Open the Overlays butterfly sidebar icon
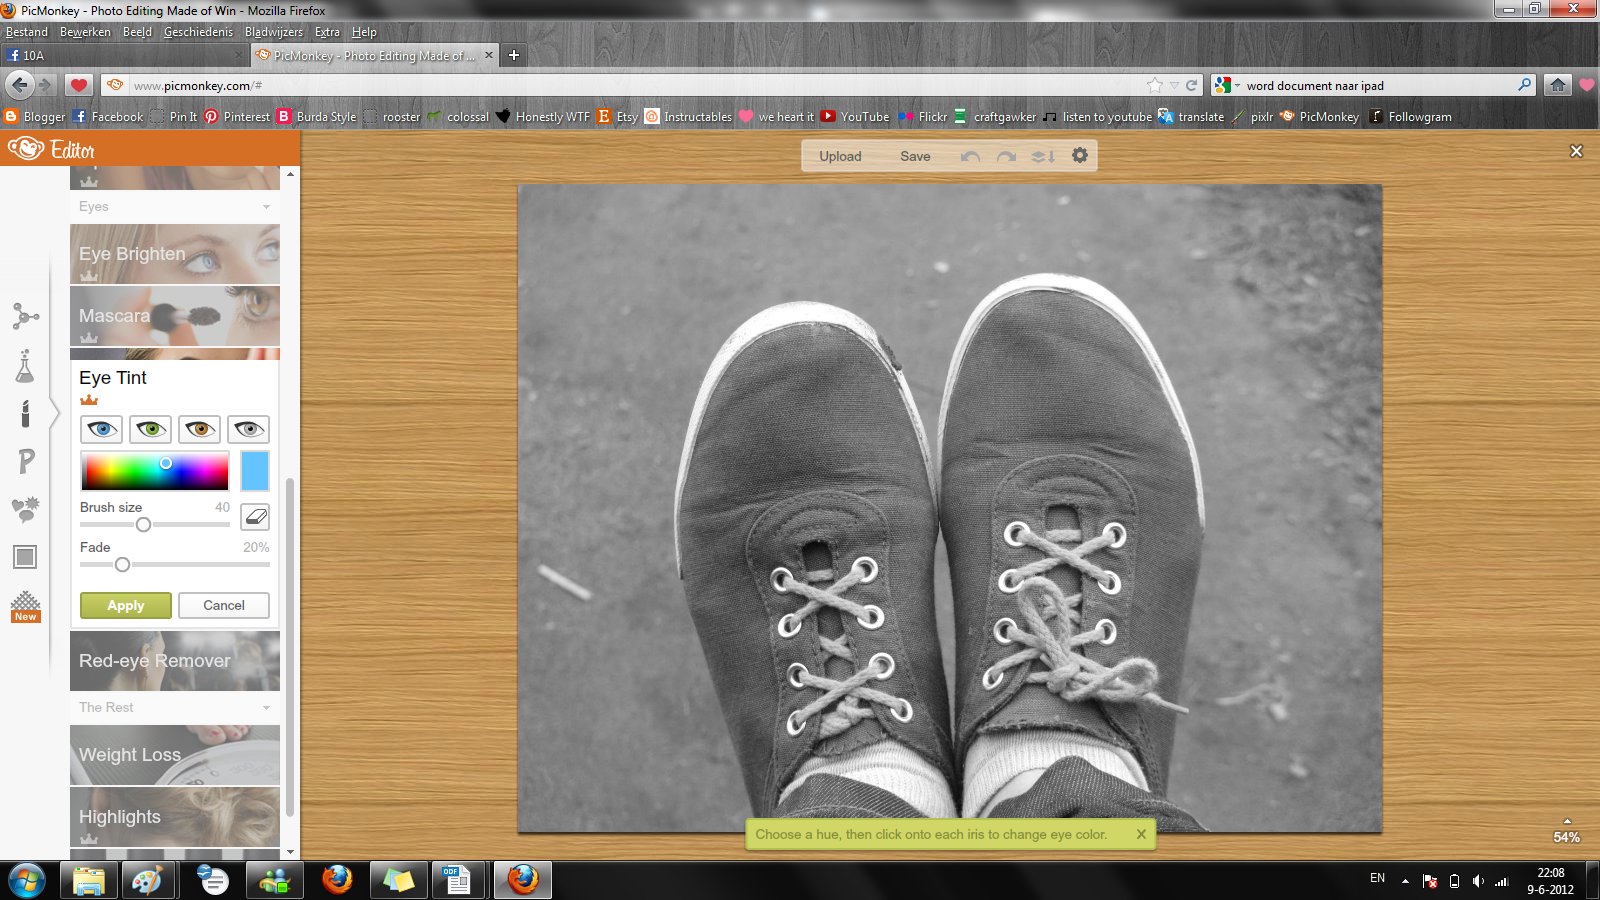The width and height of the screenshot is (1600, 900). coord(25,509)
